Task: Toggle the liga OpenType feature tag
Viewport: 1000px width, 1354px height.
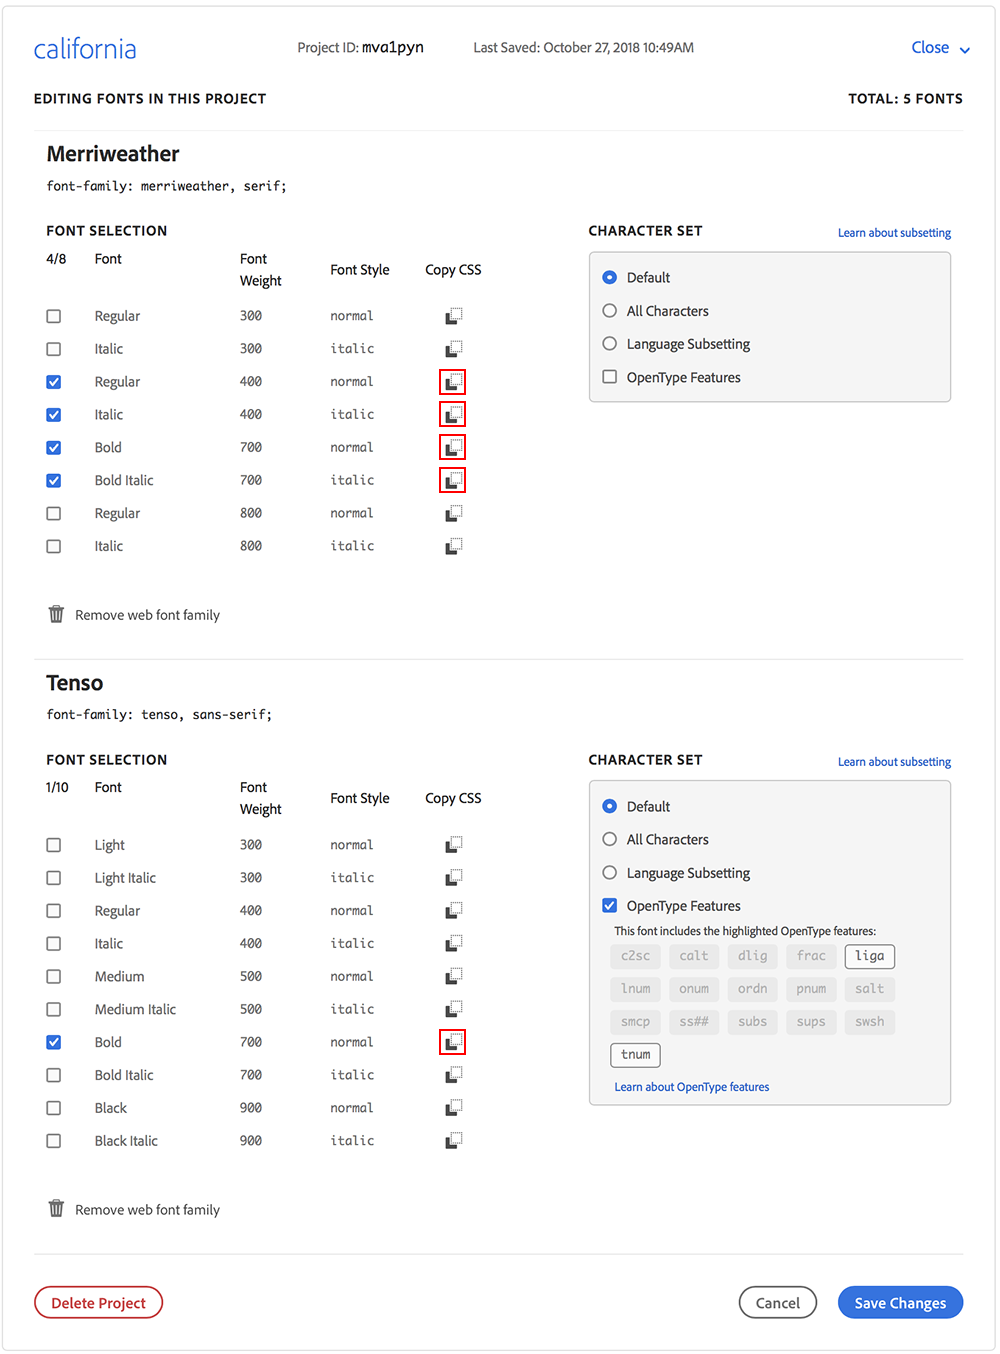Action: (x=869, y=956)
